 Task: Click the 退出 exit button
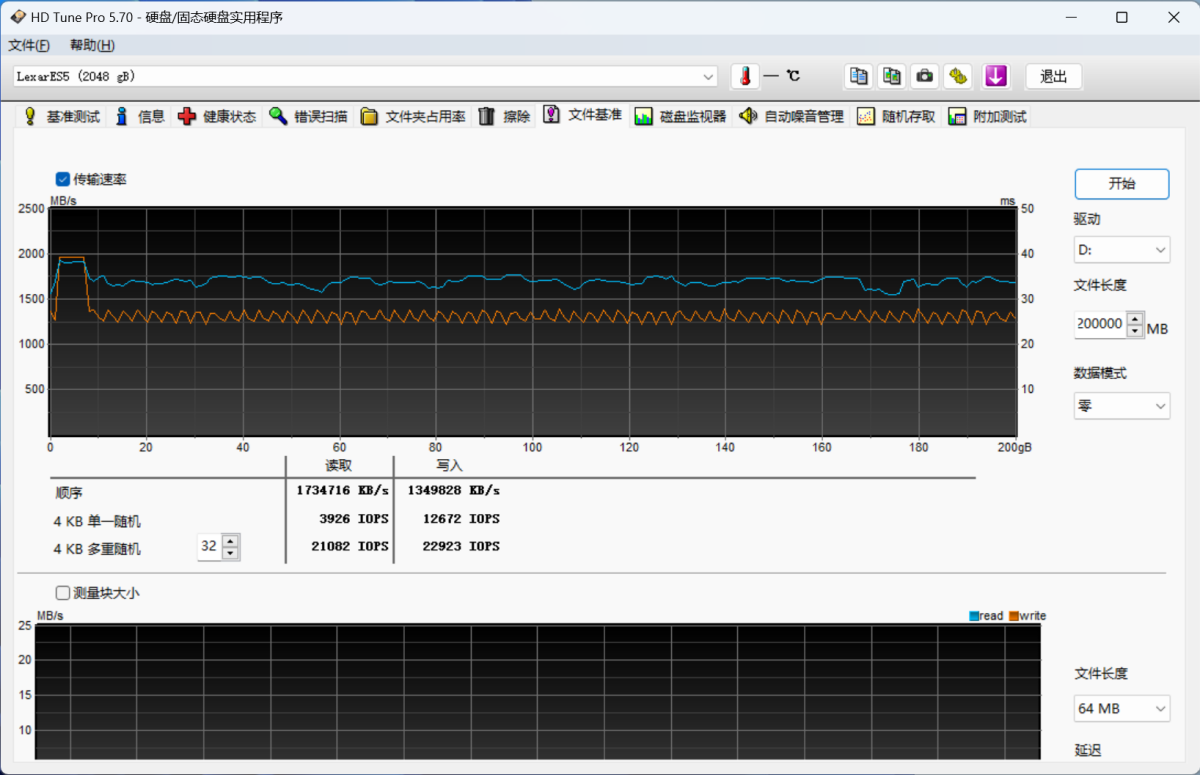tap(1053, 77)
